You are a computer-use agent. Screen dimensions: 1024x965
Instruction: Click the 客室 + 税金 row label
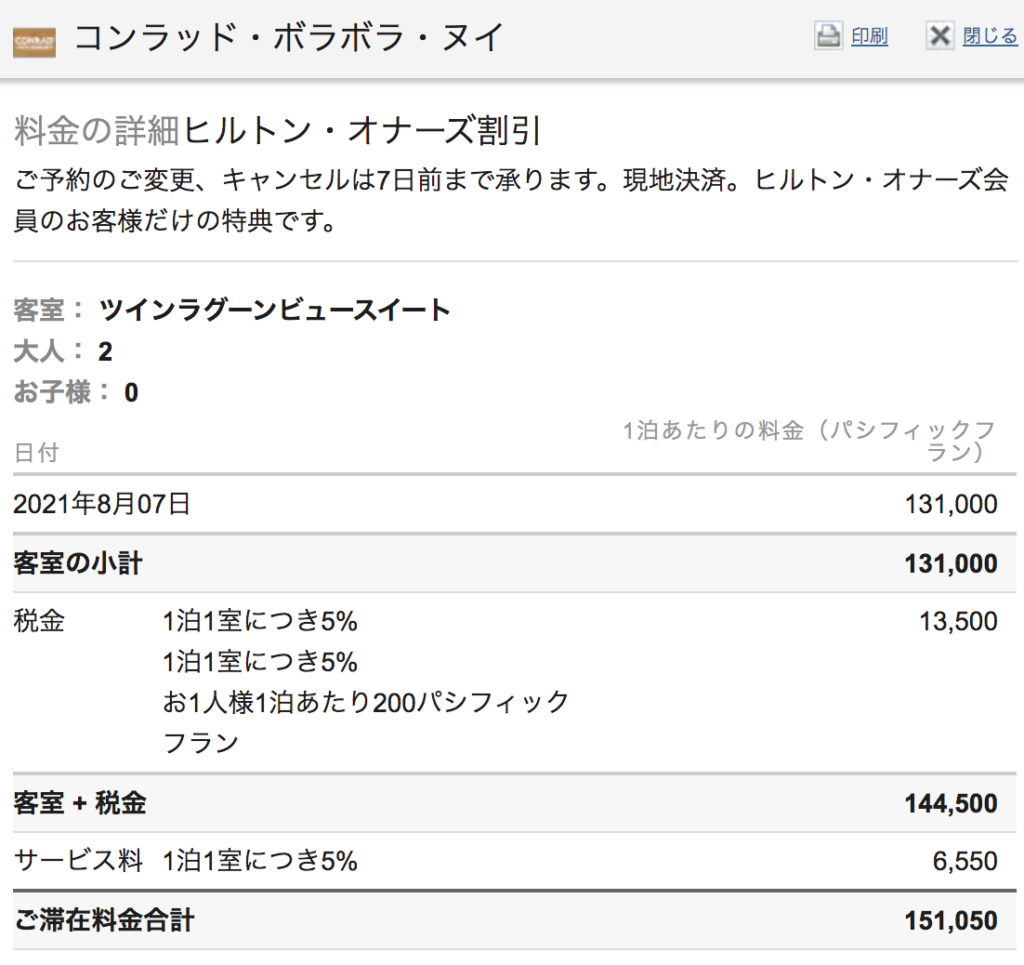click(79, 803)
